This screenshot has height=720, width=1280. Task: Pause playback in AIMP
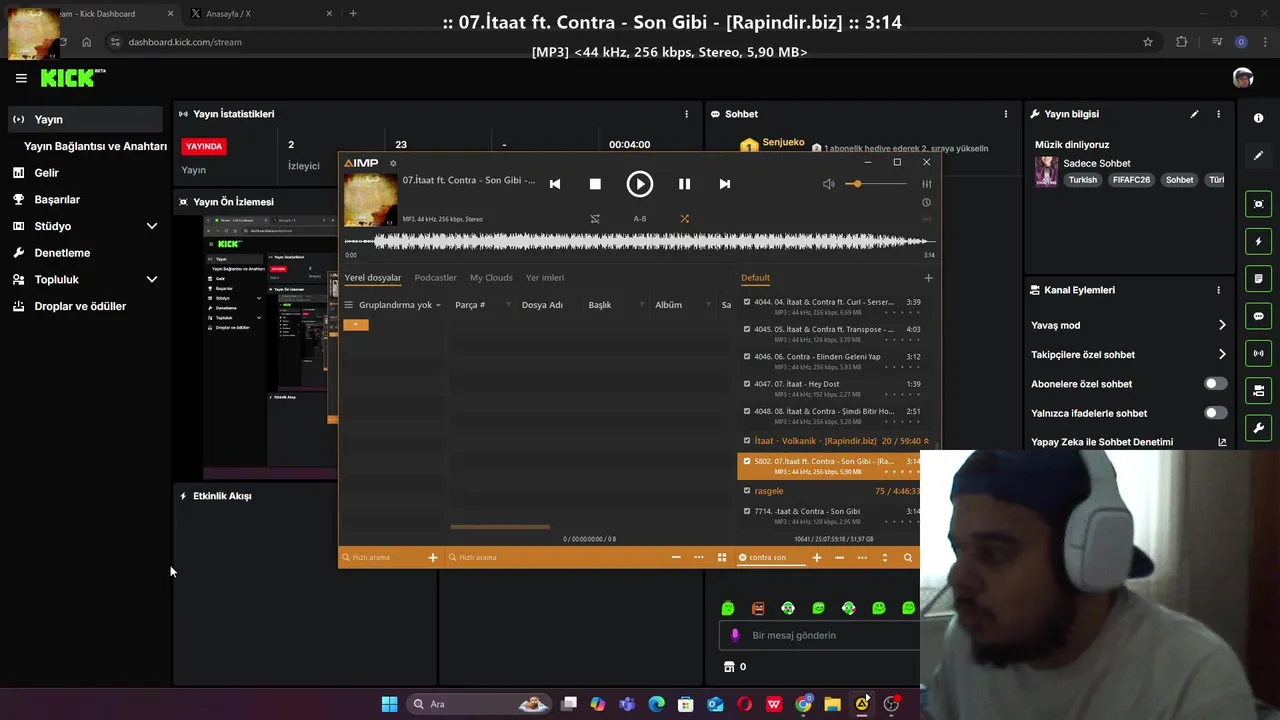click(x=684, y=184)
